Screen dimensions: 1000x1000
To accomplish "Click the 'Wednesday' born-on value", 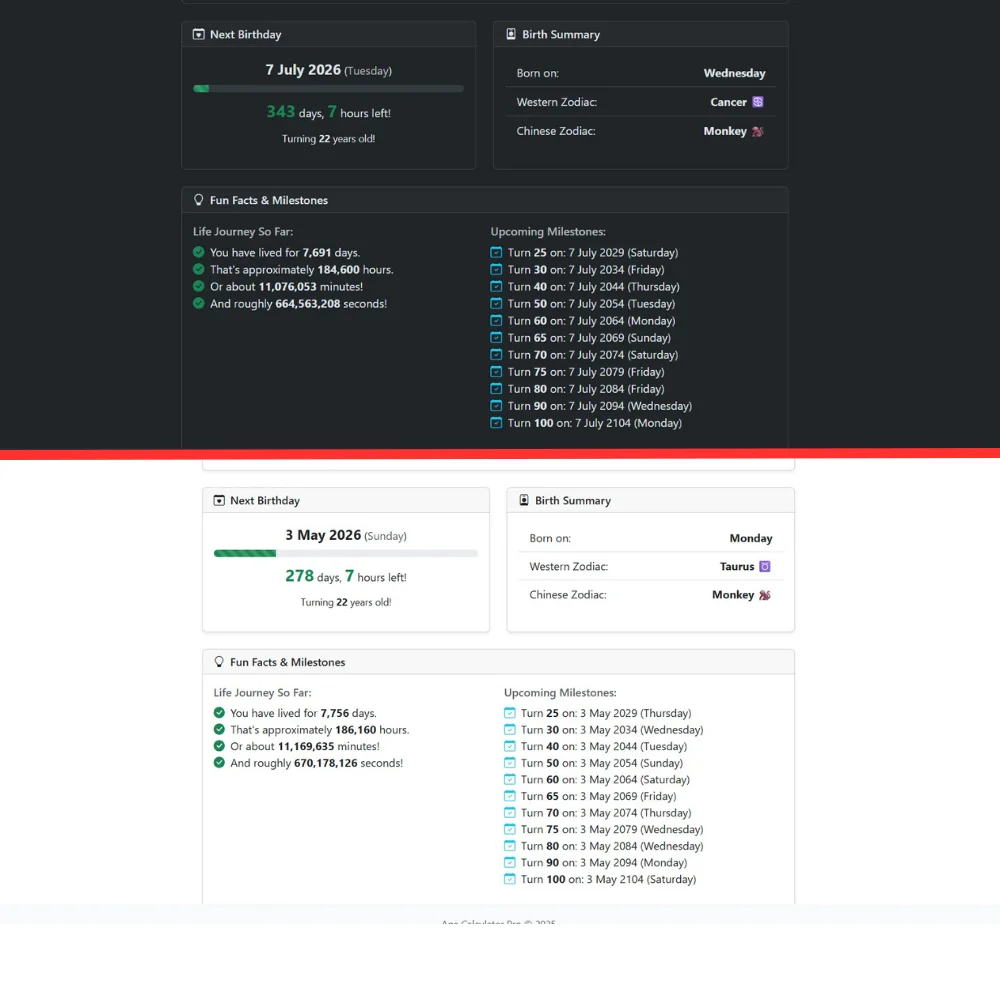I will point(734,73).
